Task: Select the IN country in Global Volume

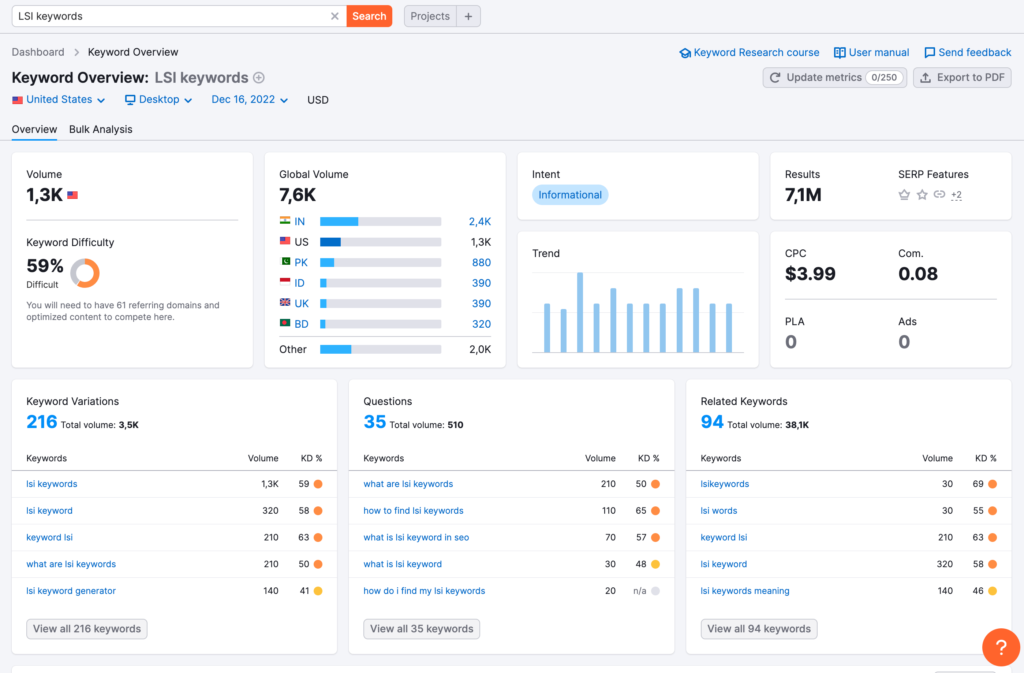Action: coord(299,222)
